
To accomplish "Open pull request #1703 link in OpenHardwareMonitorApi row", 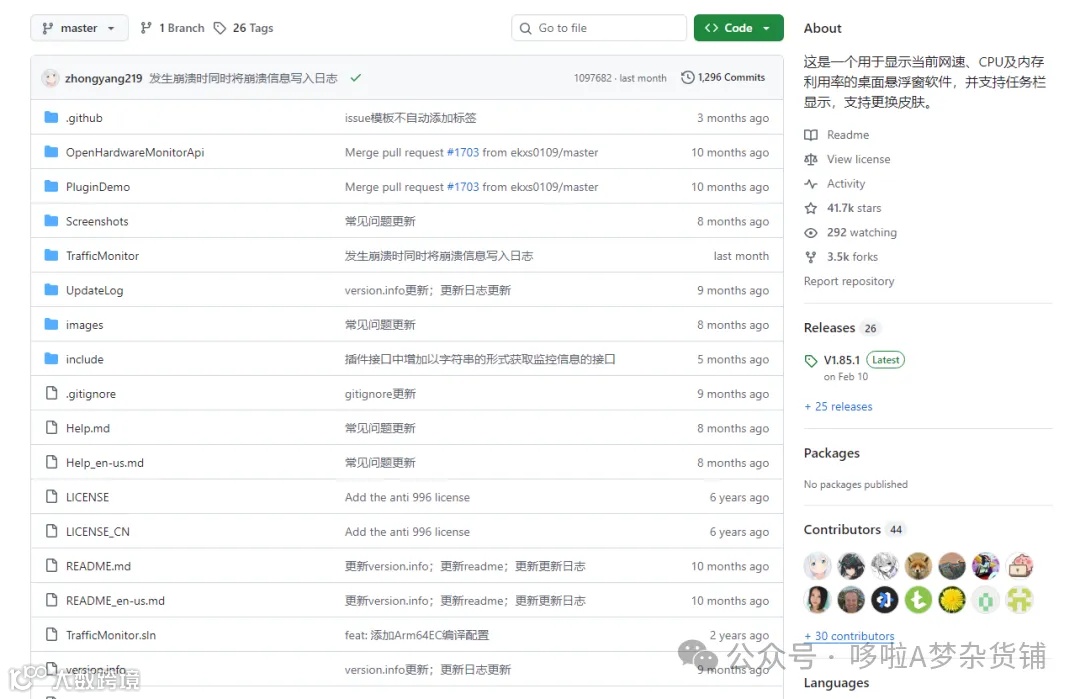I will (463, 152).
